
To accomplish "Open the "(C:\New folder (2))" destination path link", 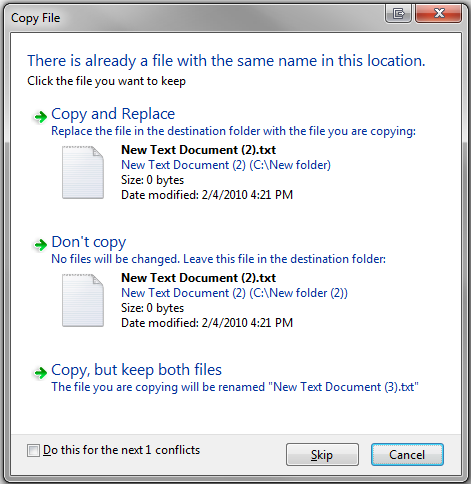I will click(x=298, y=293).
